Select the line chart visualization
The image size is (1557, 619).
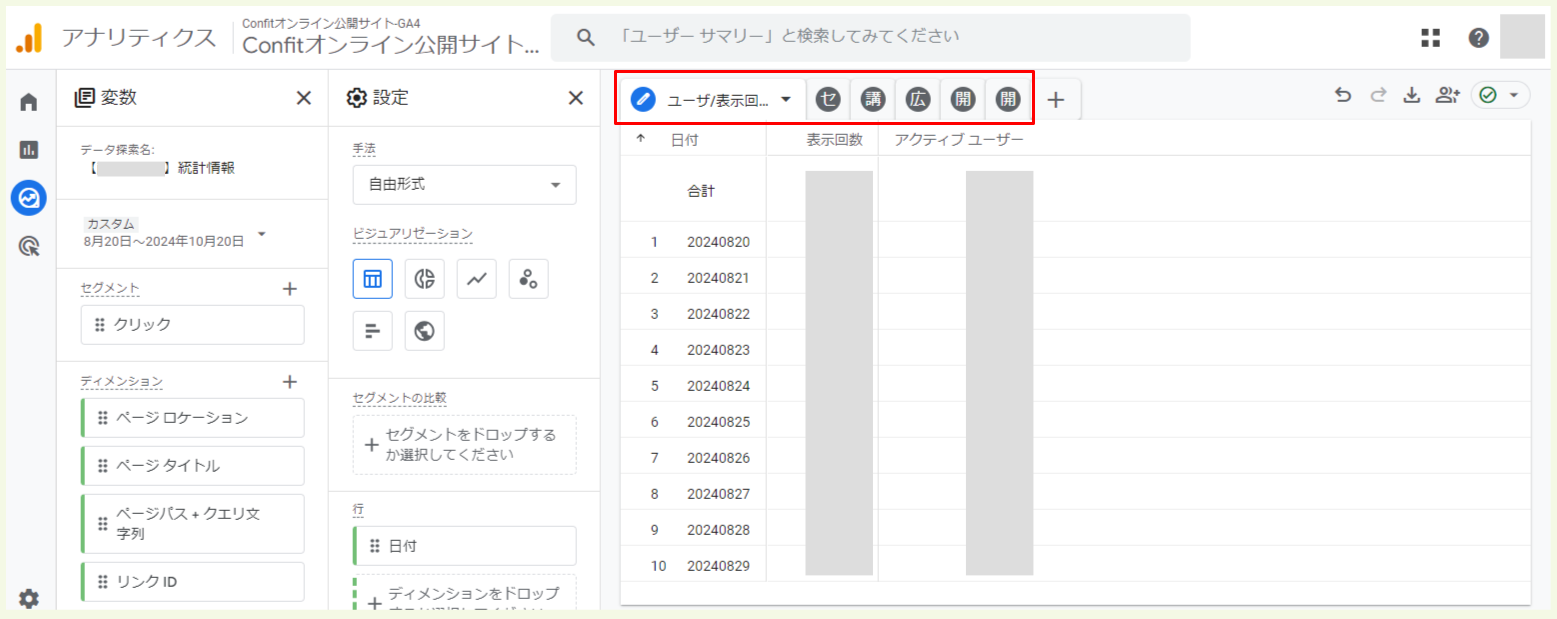476,279
